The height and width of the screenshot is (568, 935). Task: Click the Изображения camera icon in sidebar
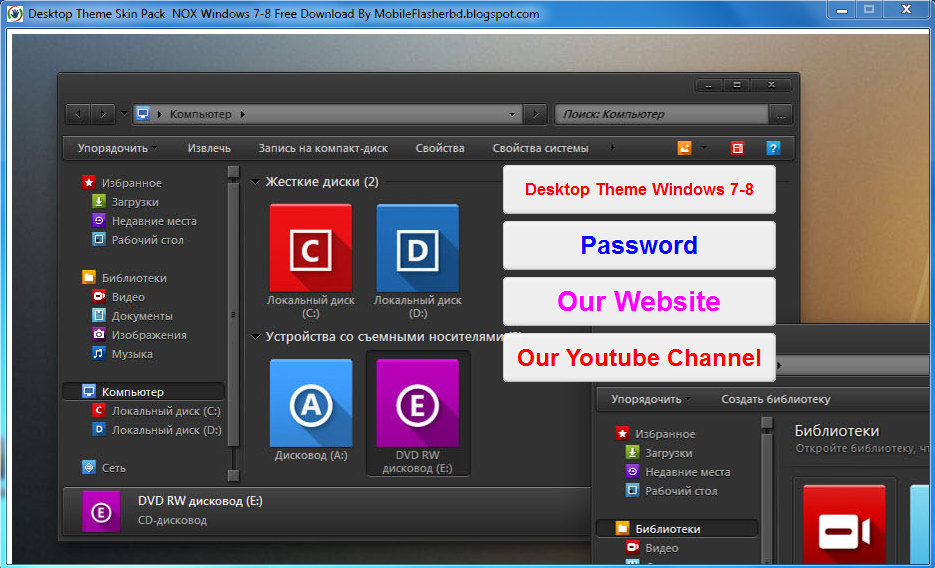(98, 334)
